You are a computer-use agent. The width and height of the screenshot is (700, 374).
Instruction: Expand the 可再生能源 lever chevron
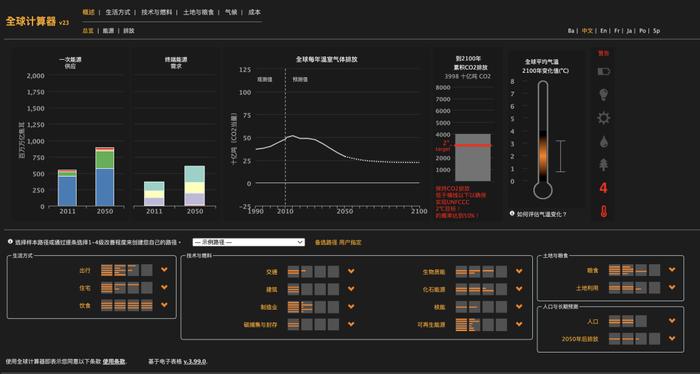coord(519,324)
